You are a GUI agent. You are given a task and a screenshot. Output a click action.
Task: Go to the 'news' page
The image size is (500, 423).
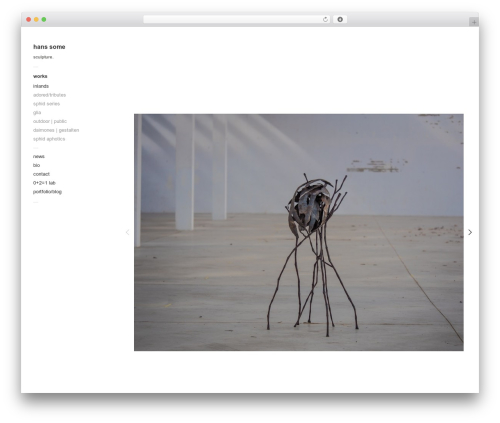(39, 156)
